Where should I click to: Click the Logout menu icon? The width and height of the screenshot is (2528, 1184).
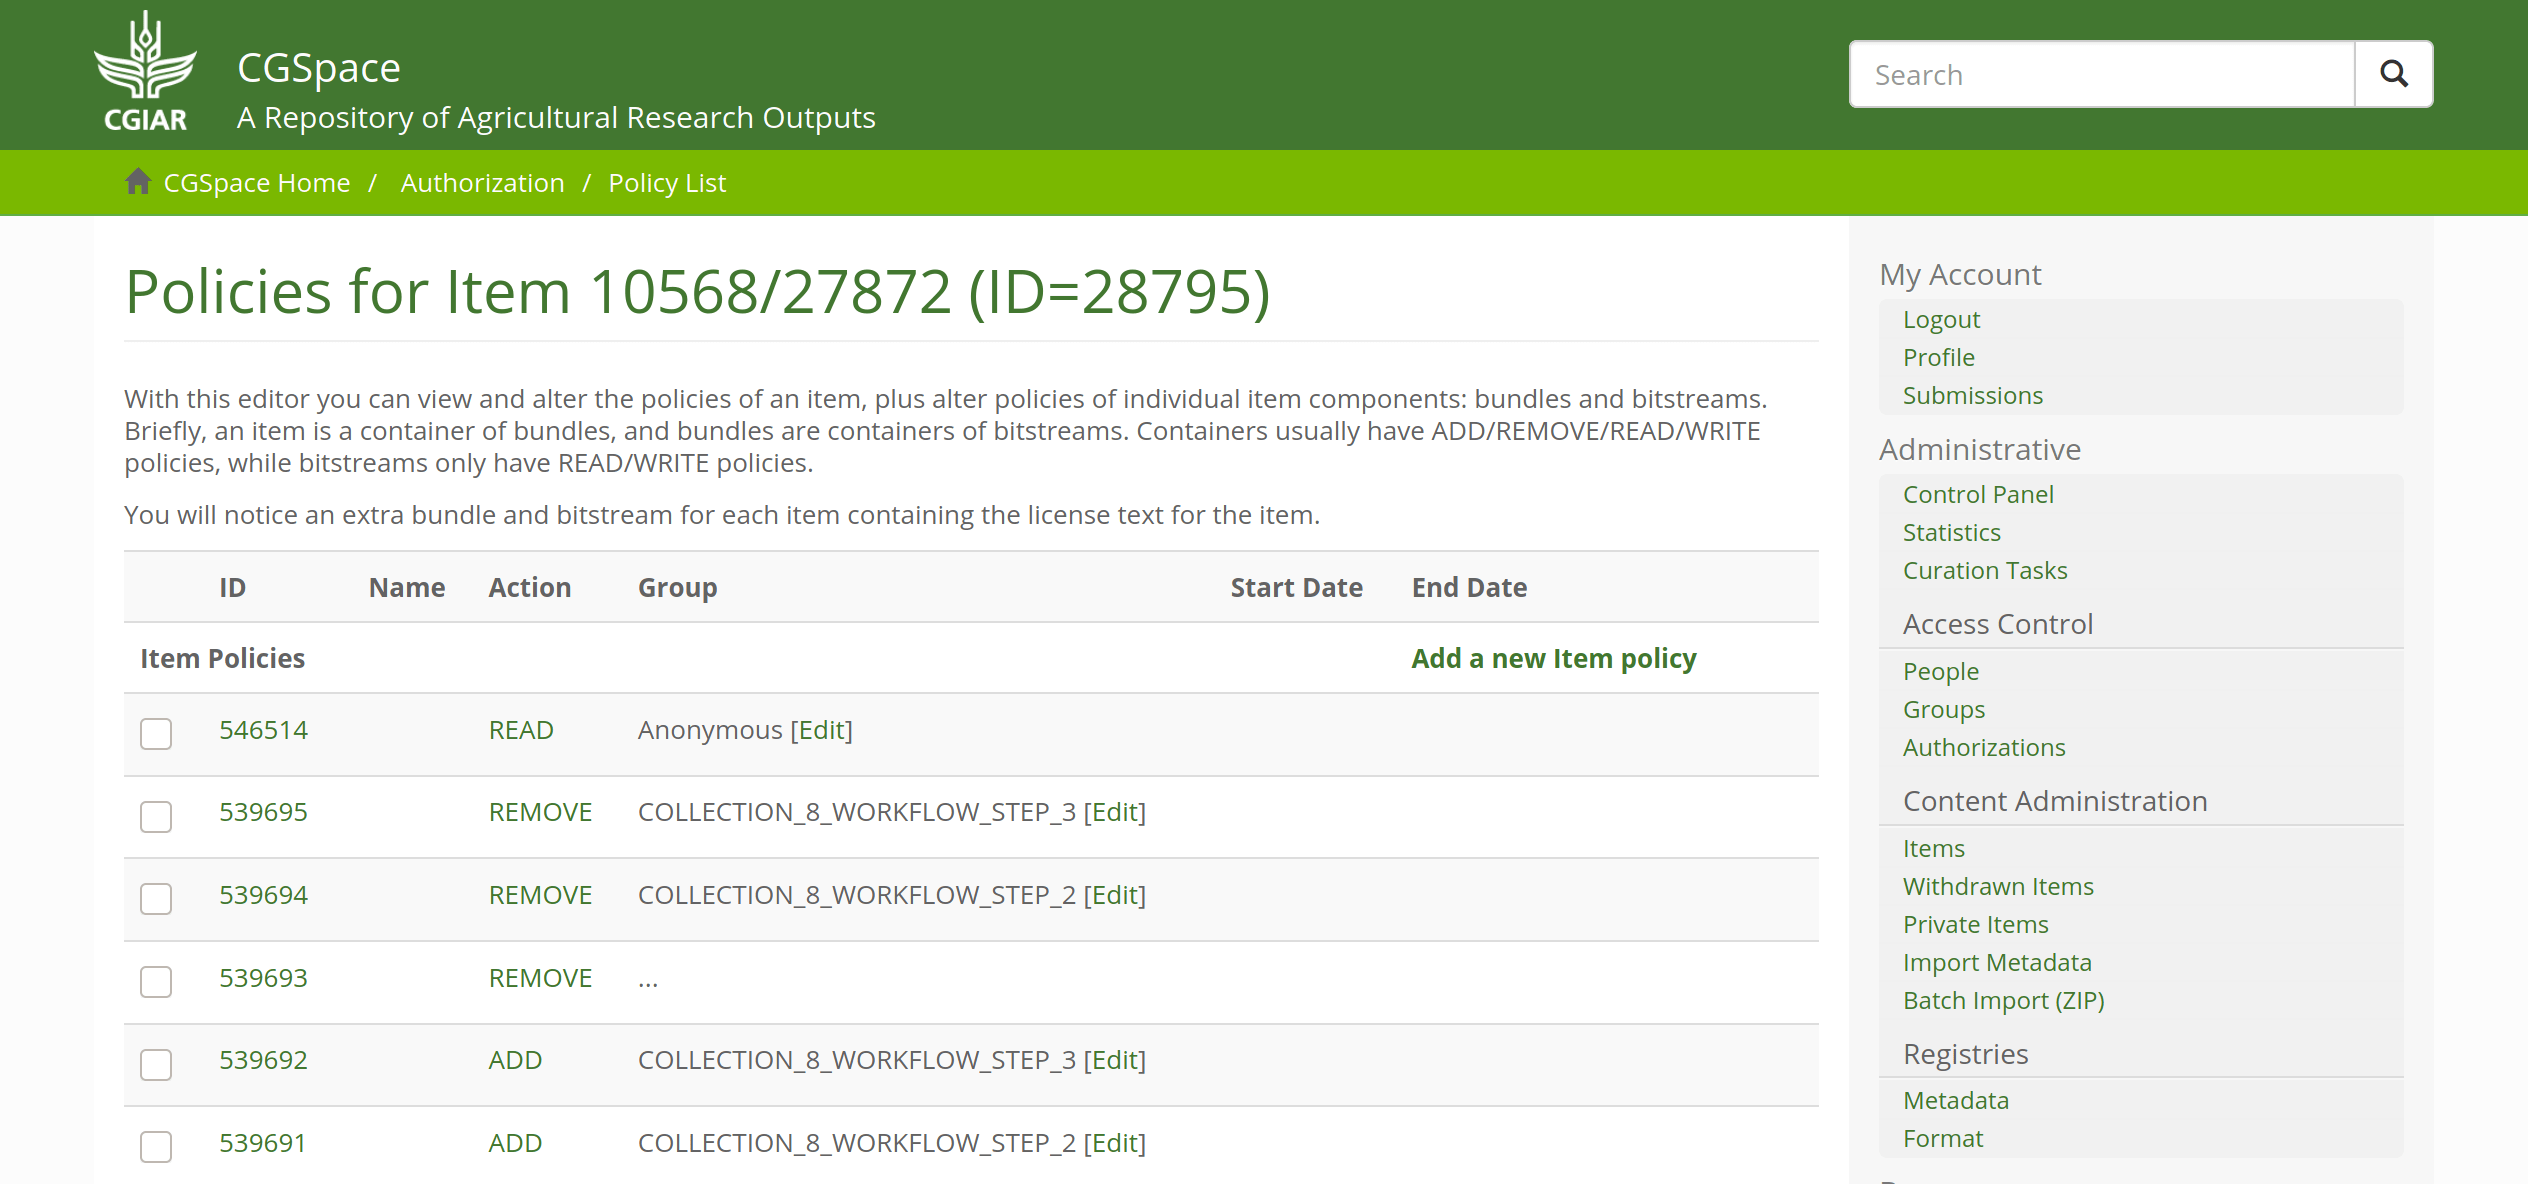[1941, 319]
